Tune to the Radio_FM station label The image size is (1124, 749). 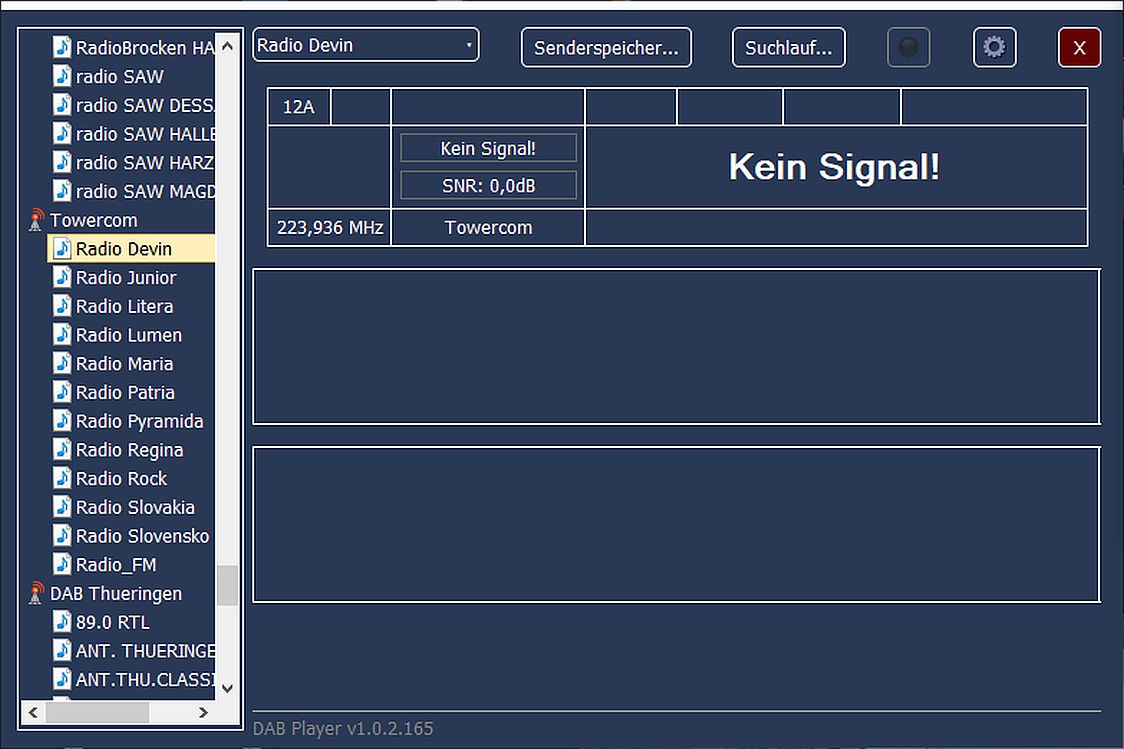tap(116, 565)
